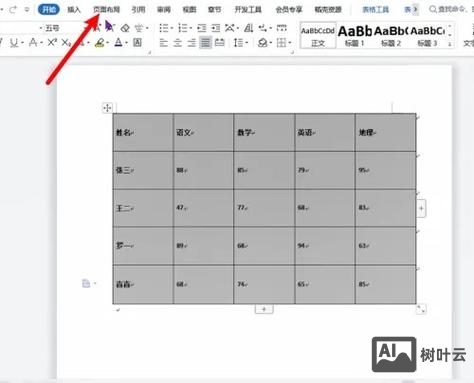Viewport: 474px width, 383px height.
Task: Open the 开发工具 tab
Action: click(x=248, y=10)
